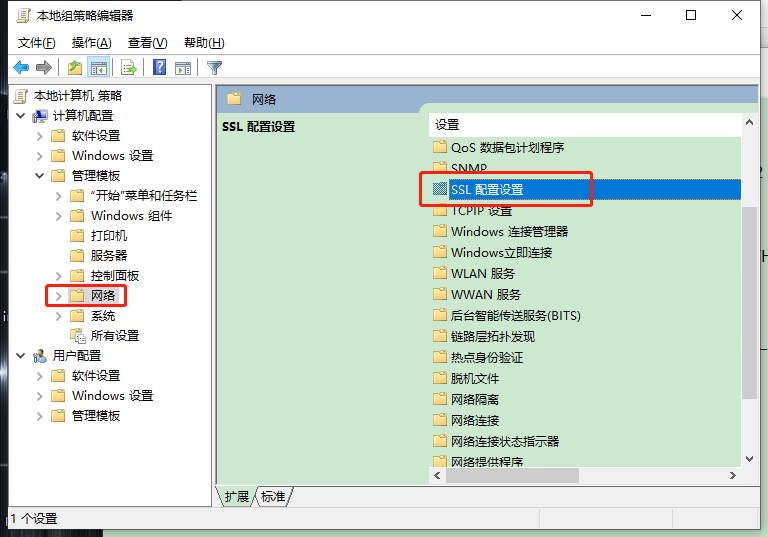Open the 文件(F) menu

[x=37, y=43]
